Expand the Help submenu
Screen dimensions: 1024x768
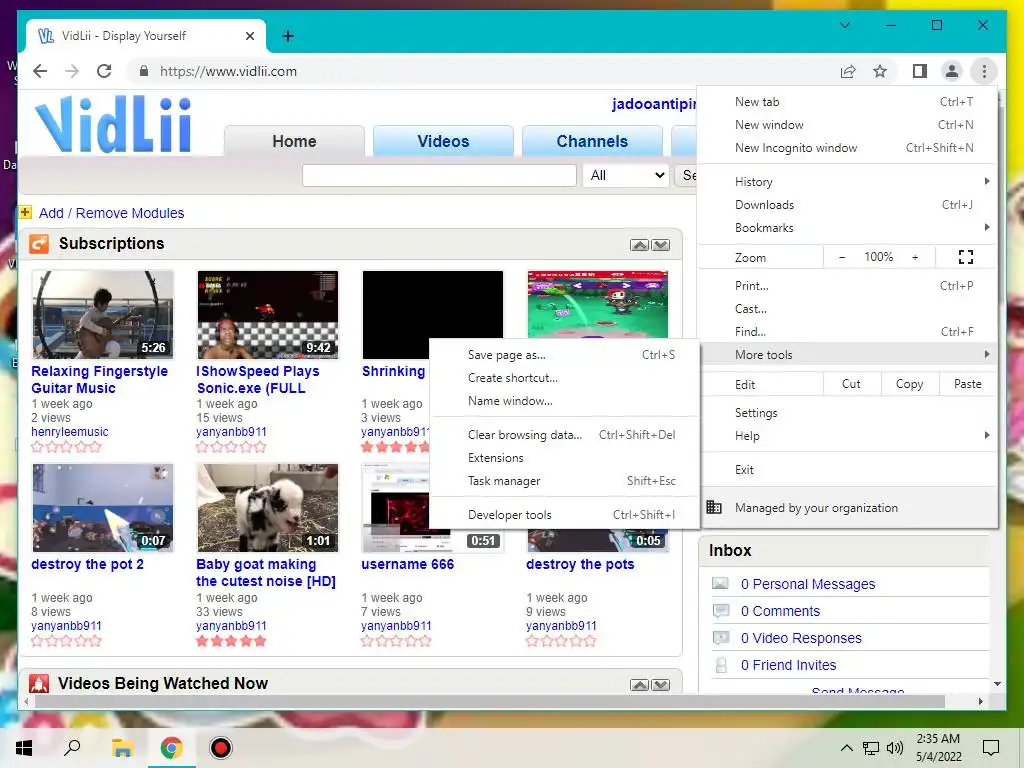(x=846, y=436)
